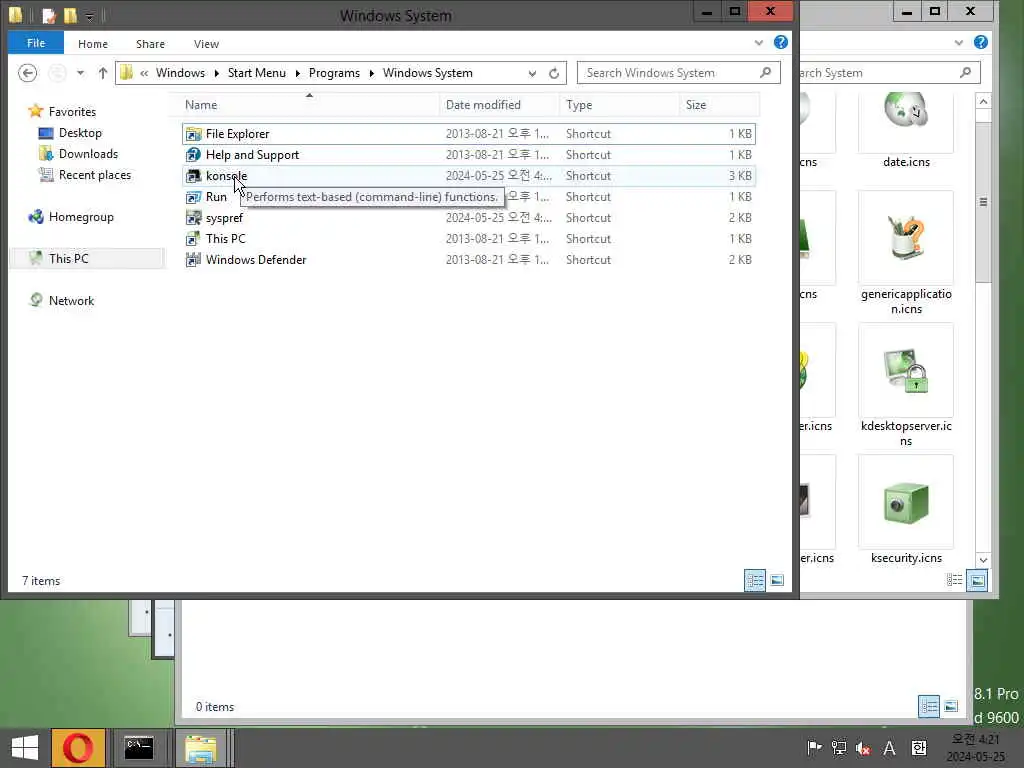Switch to the View ribbon tab
This screenshot has height=768, width=1024.
coord(206,44)
